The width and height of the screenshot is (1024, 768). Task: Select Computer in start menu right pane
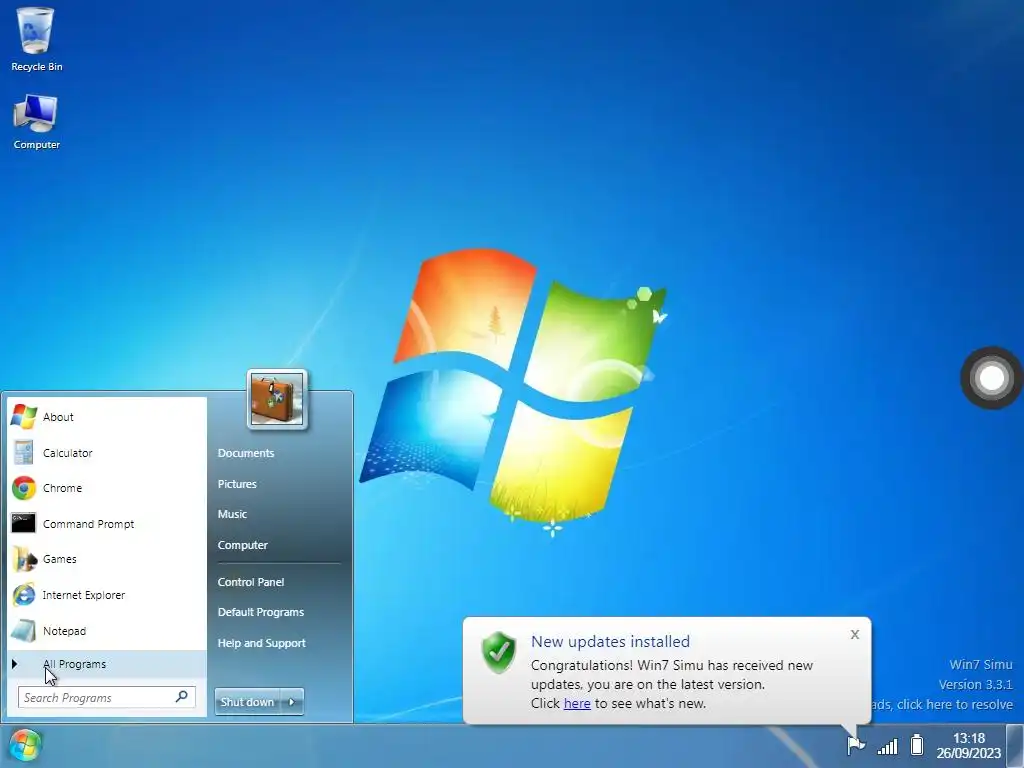243,545
